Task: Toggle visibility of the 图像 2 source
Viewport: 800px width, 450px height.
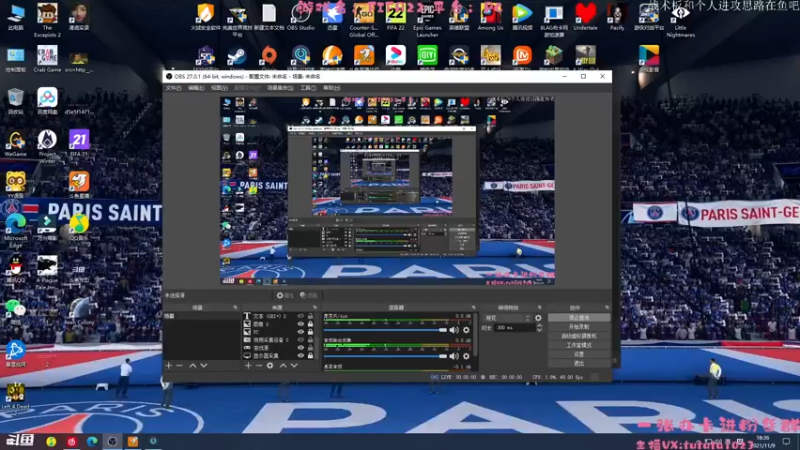Action: (301, 324)
